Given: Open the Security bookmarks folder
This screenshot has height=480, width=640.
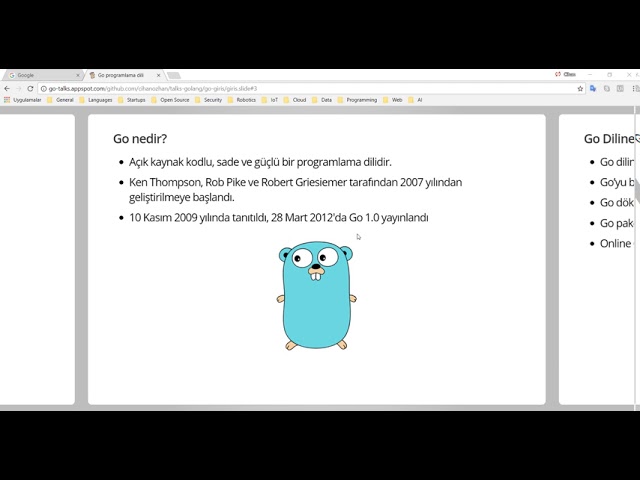Looking at the screenshot, I should tap(208, 100).
